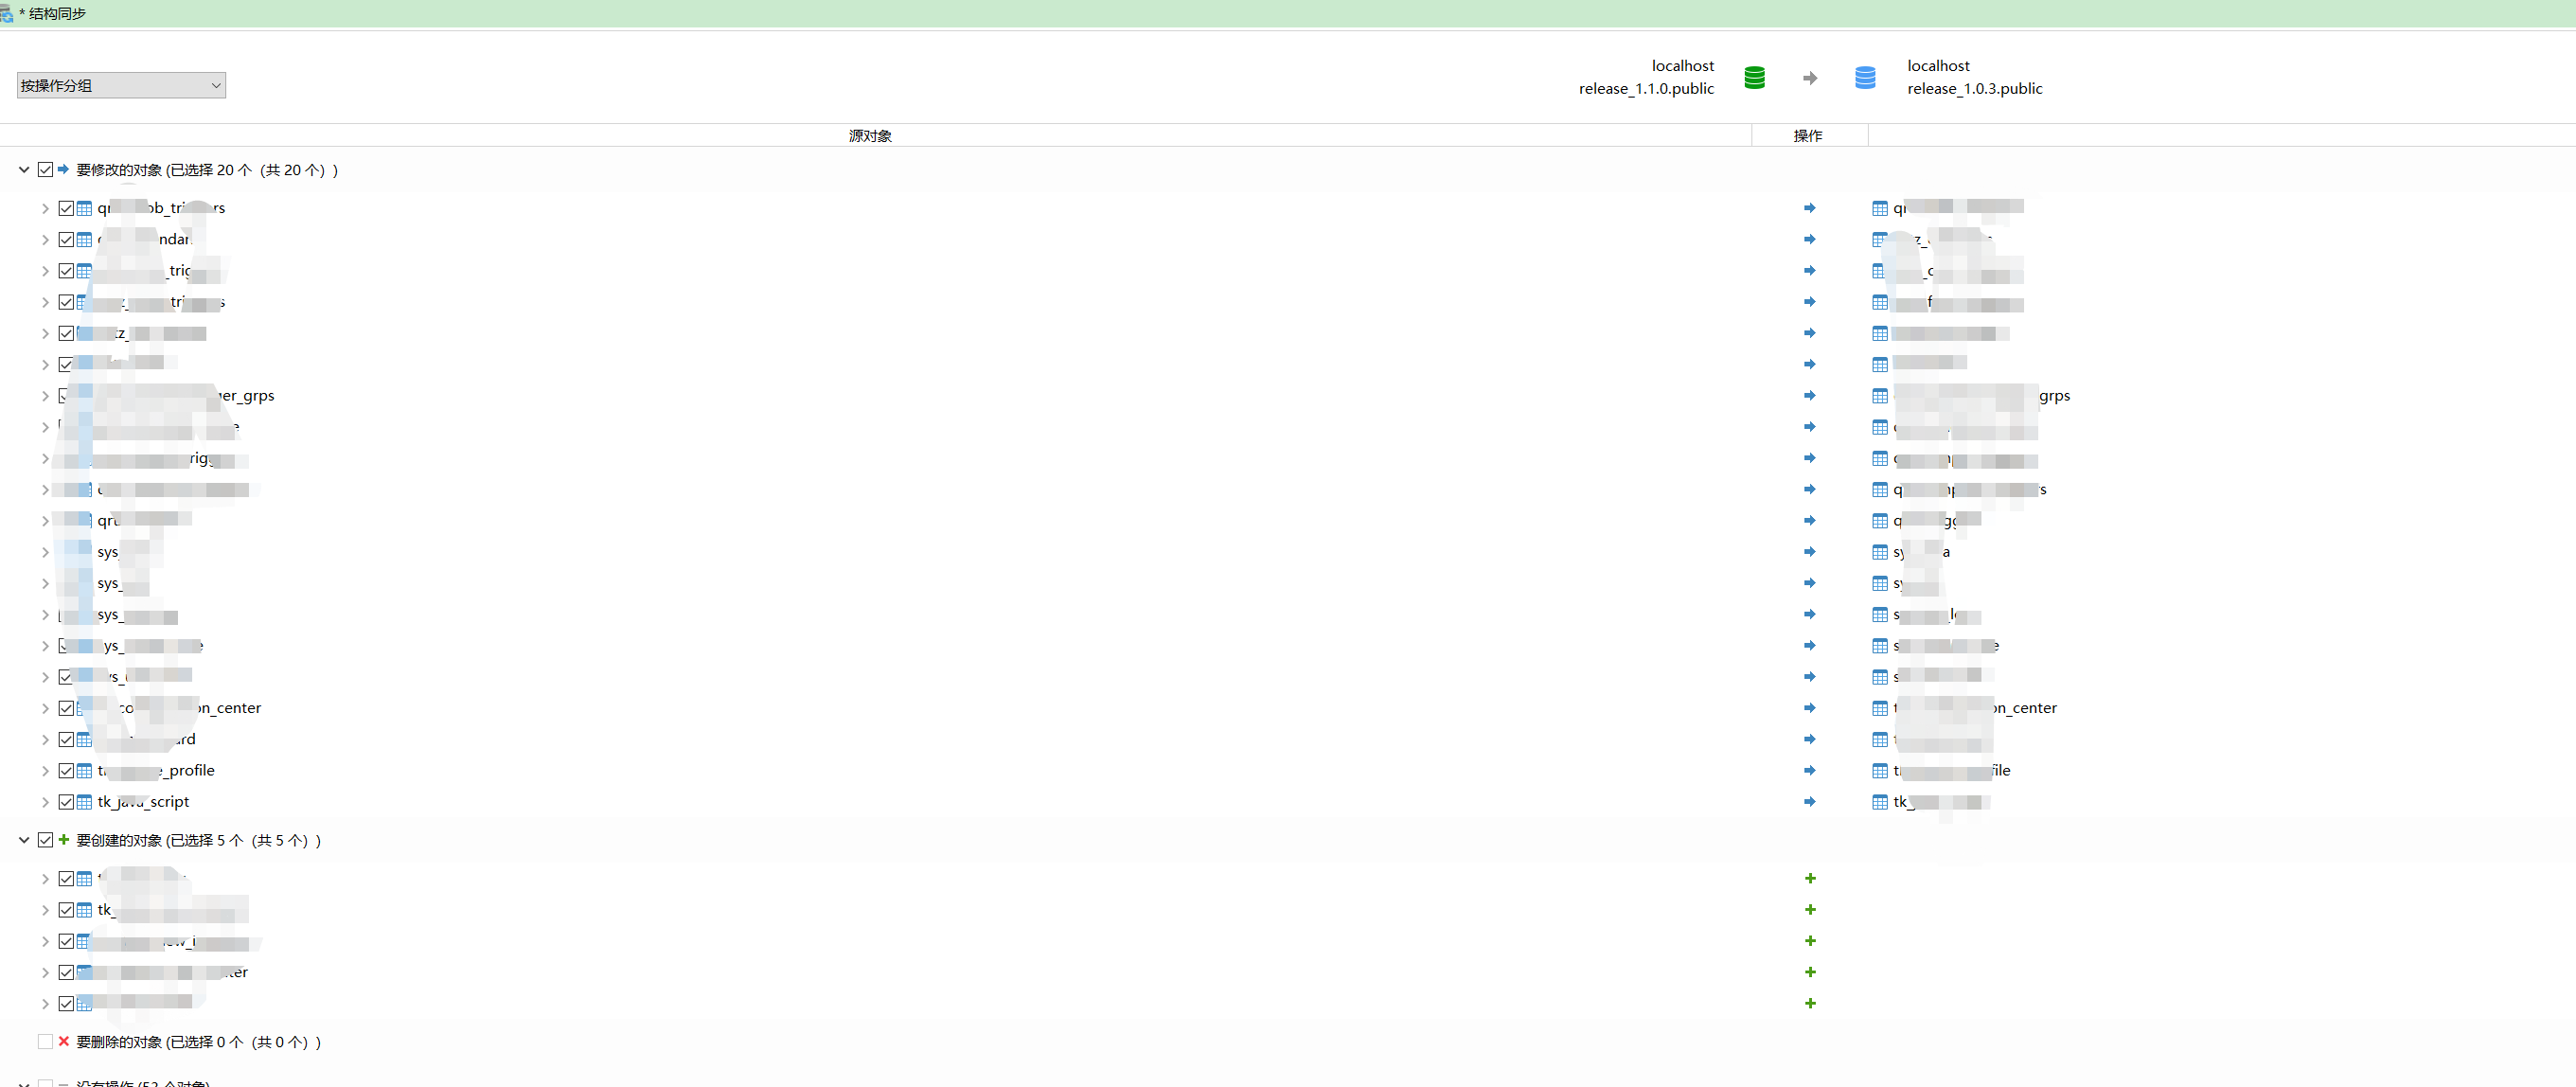Uncheck the checkbox of the tk_ create row
The height and width of the screenshot is (1087, 2576).
click(x=66, y=910)
